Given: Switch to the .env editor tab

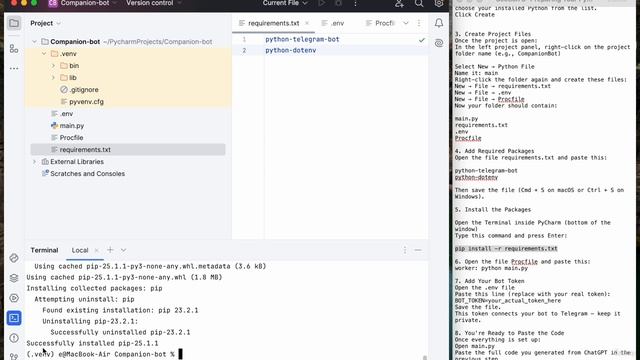Looking at the screenshot, I should point(333,23).
